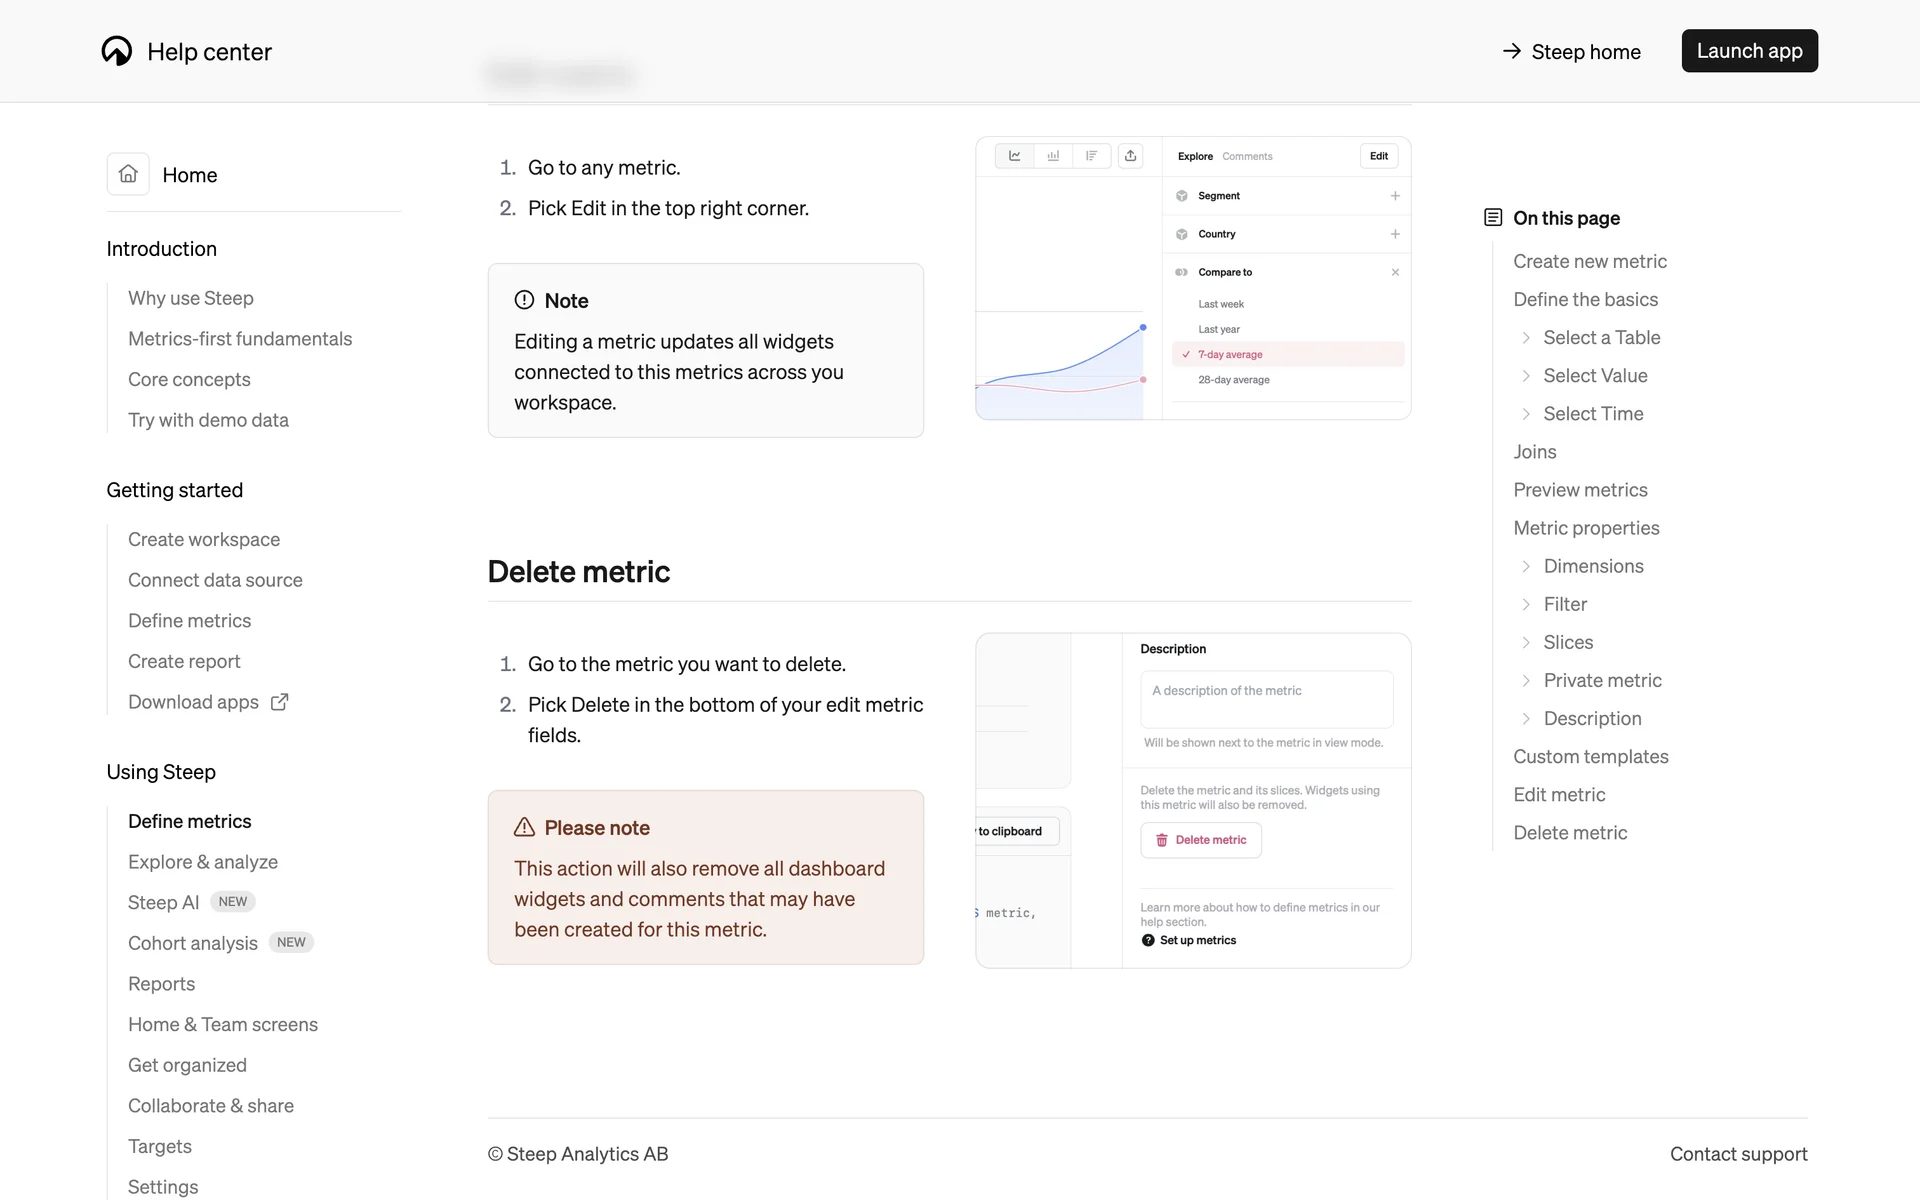The image size is (1920, 1200).
Task: Follow the Contact support link
Action: click(x=1738, y=1154)
